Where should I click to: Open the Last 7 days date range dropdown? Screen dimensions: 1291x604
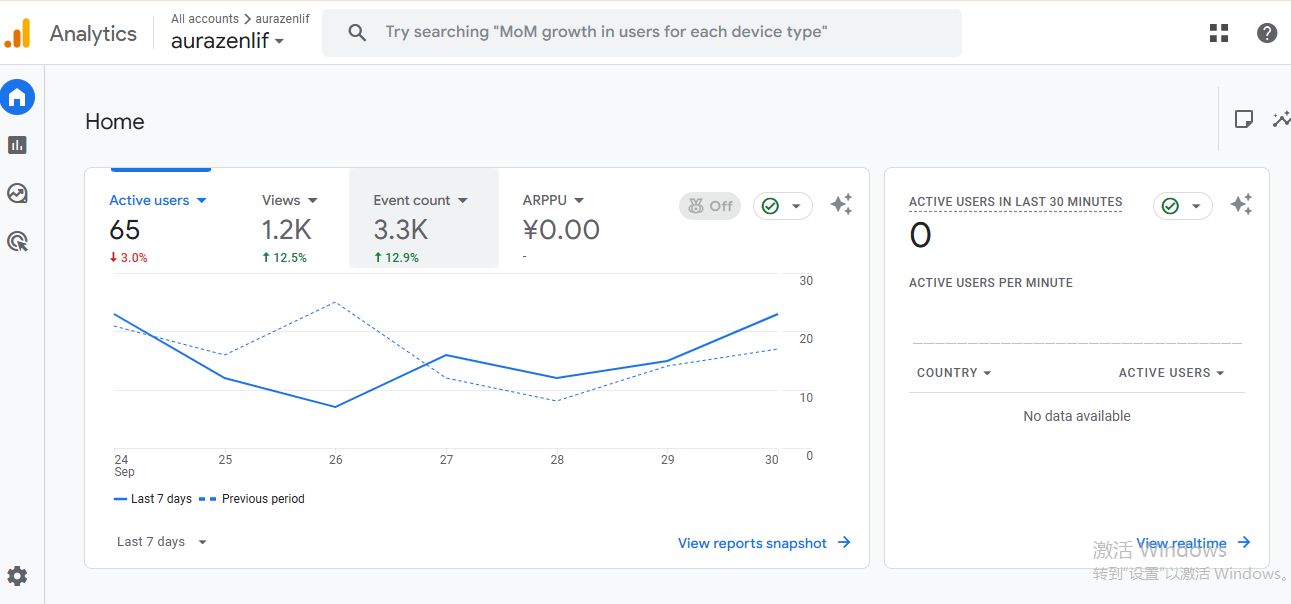[x=161, y=542]
